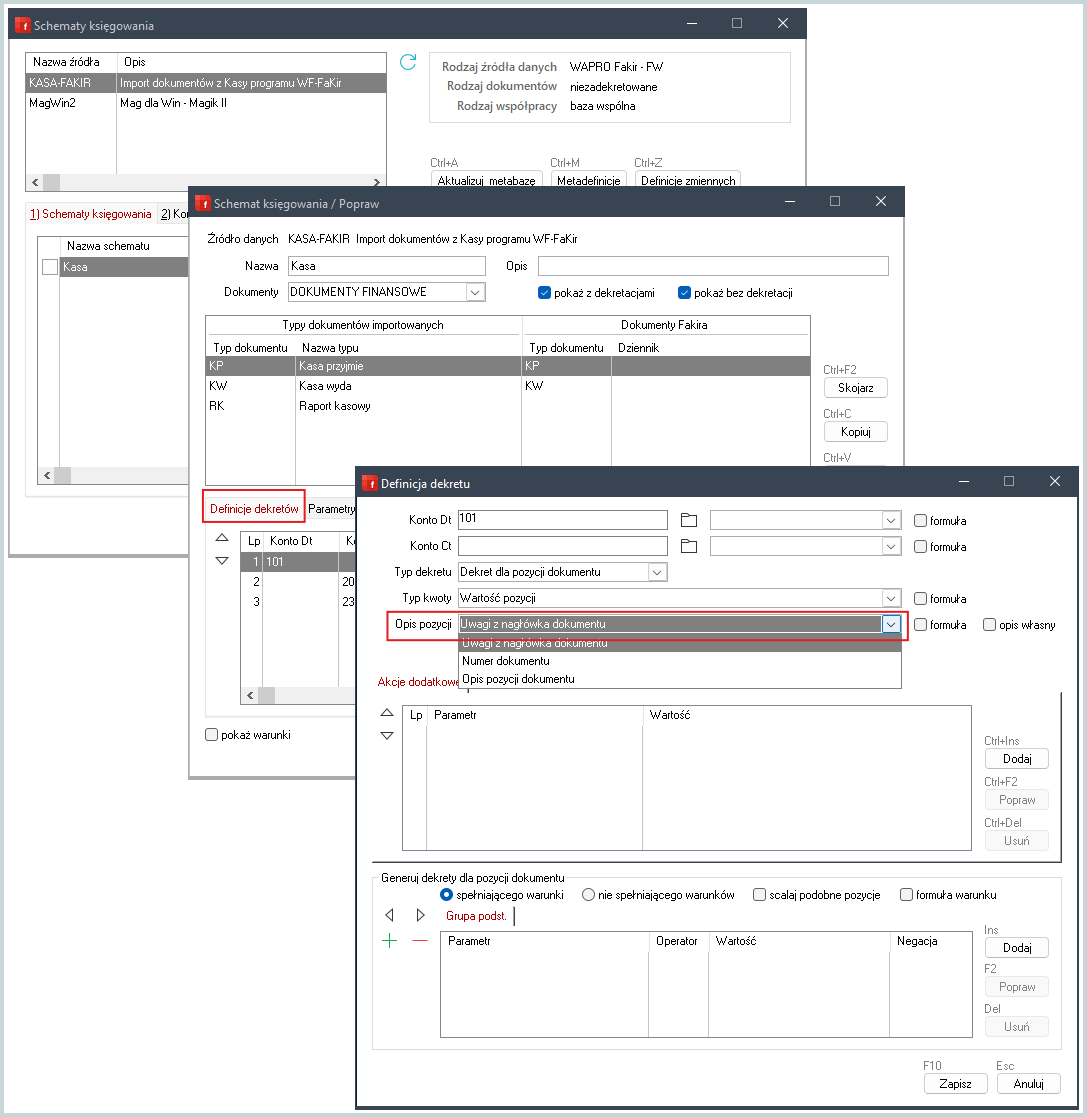Go to previous condition group arrow
The width and height of the screenshot is (1087, 1117).
click(389, 915)
